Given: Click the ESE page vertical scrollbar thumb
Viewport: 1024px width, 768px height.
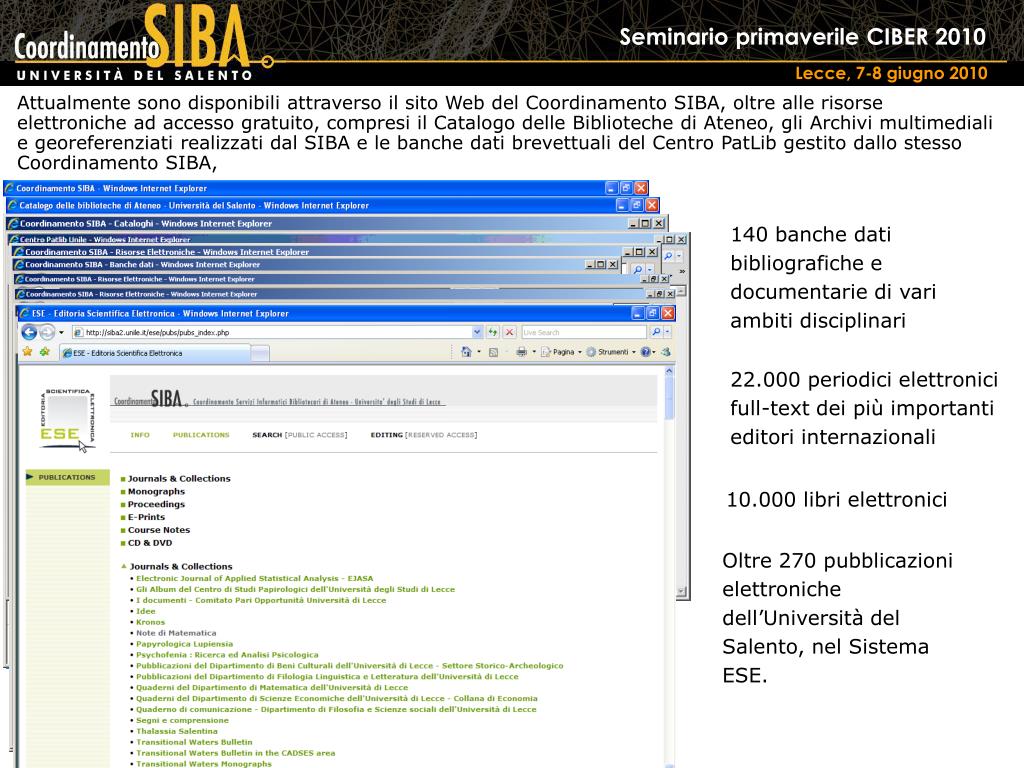Looking at the screenshot, I should (x=669, y=398).
